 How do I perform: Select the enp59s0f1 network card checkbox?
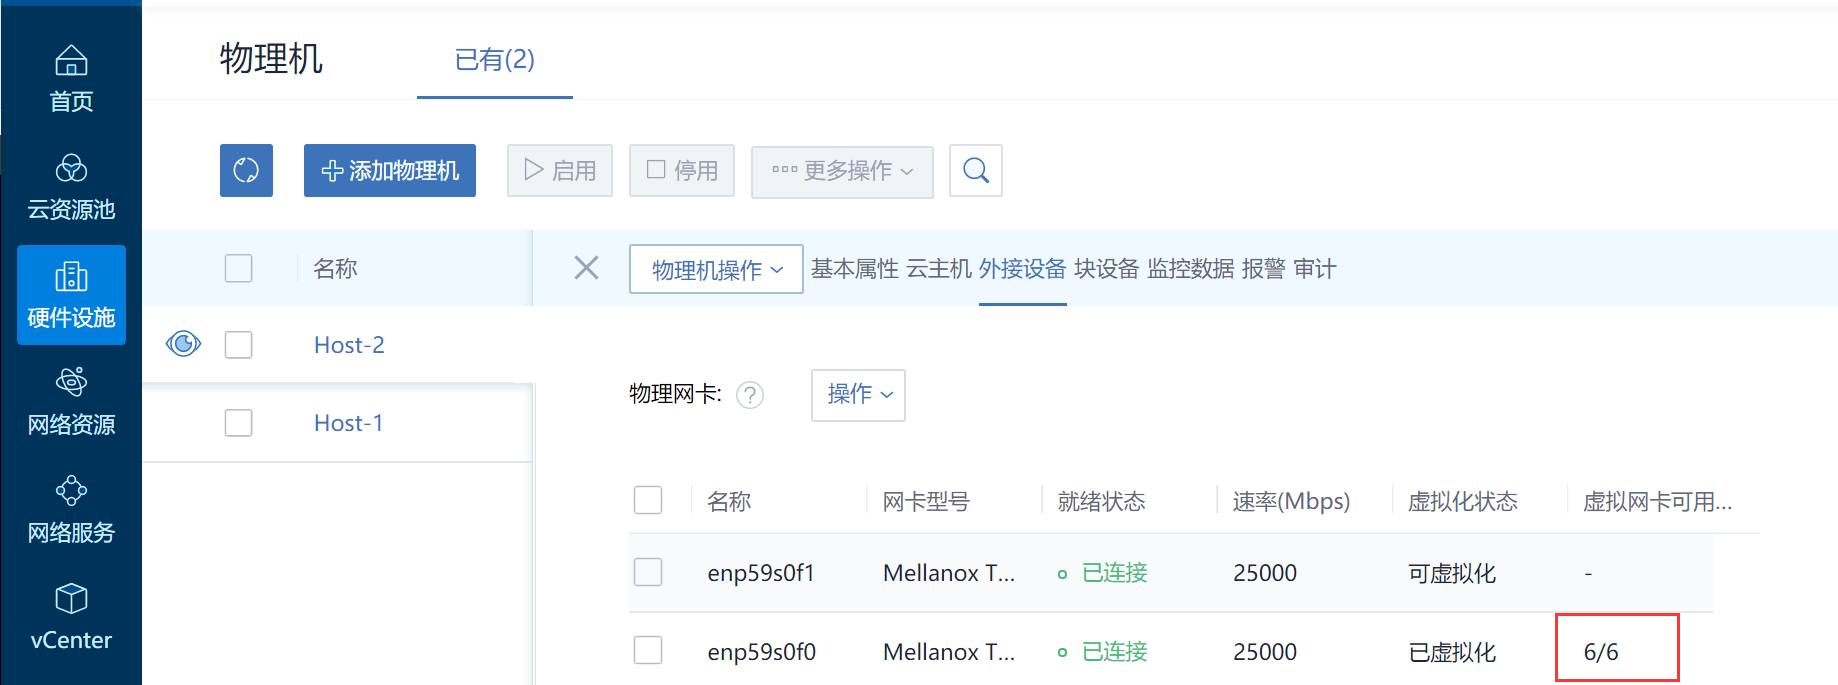(648, 572)
